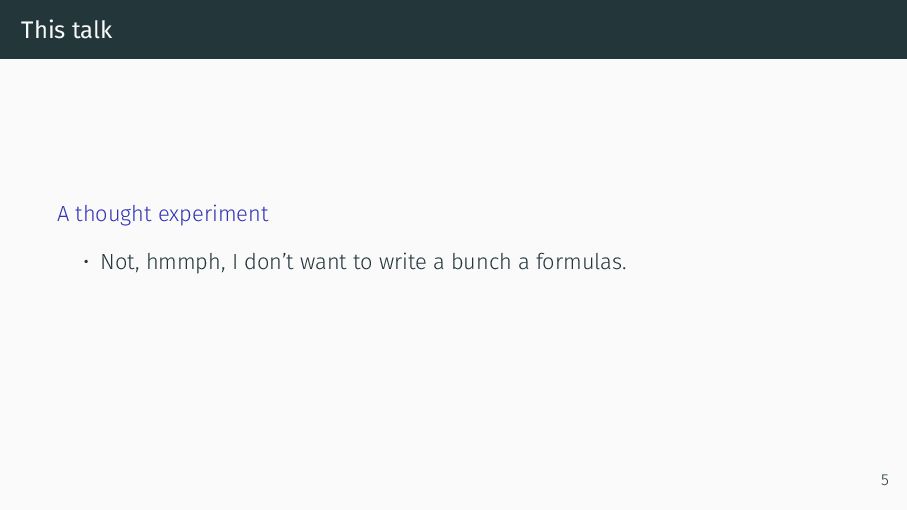Click empty area of the dark header bar
The image size is (907, 510).
pyautogui.click(x=509, y=29)
